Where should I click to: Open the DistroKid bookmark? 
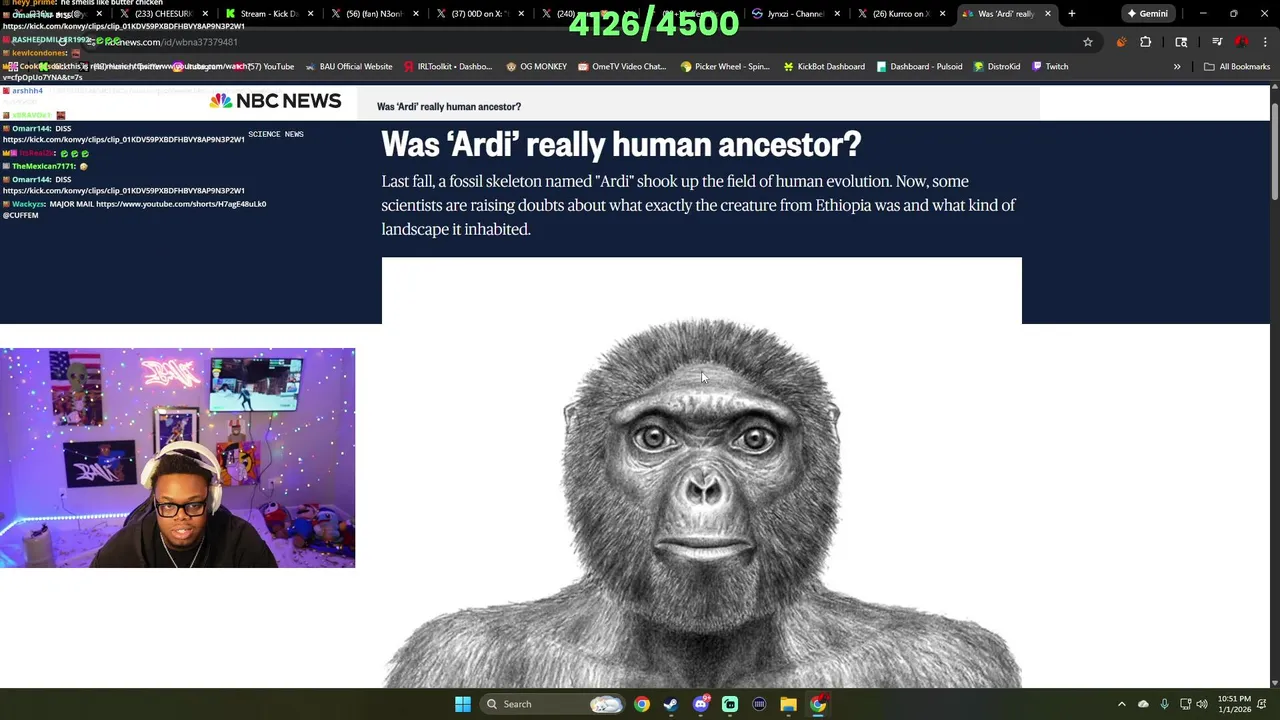[x=997, y=67]
